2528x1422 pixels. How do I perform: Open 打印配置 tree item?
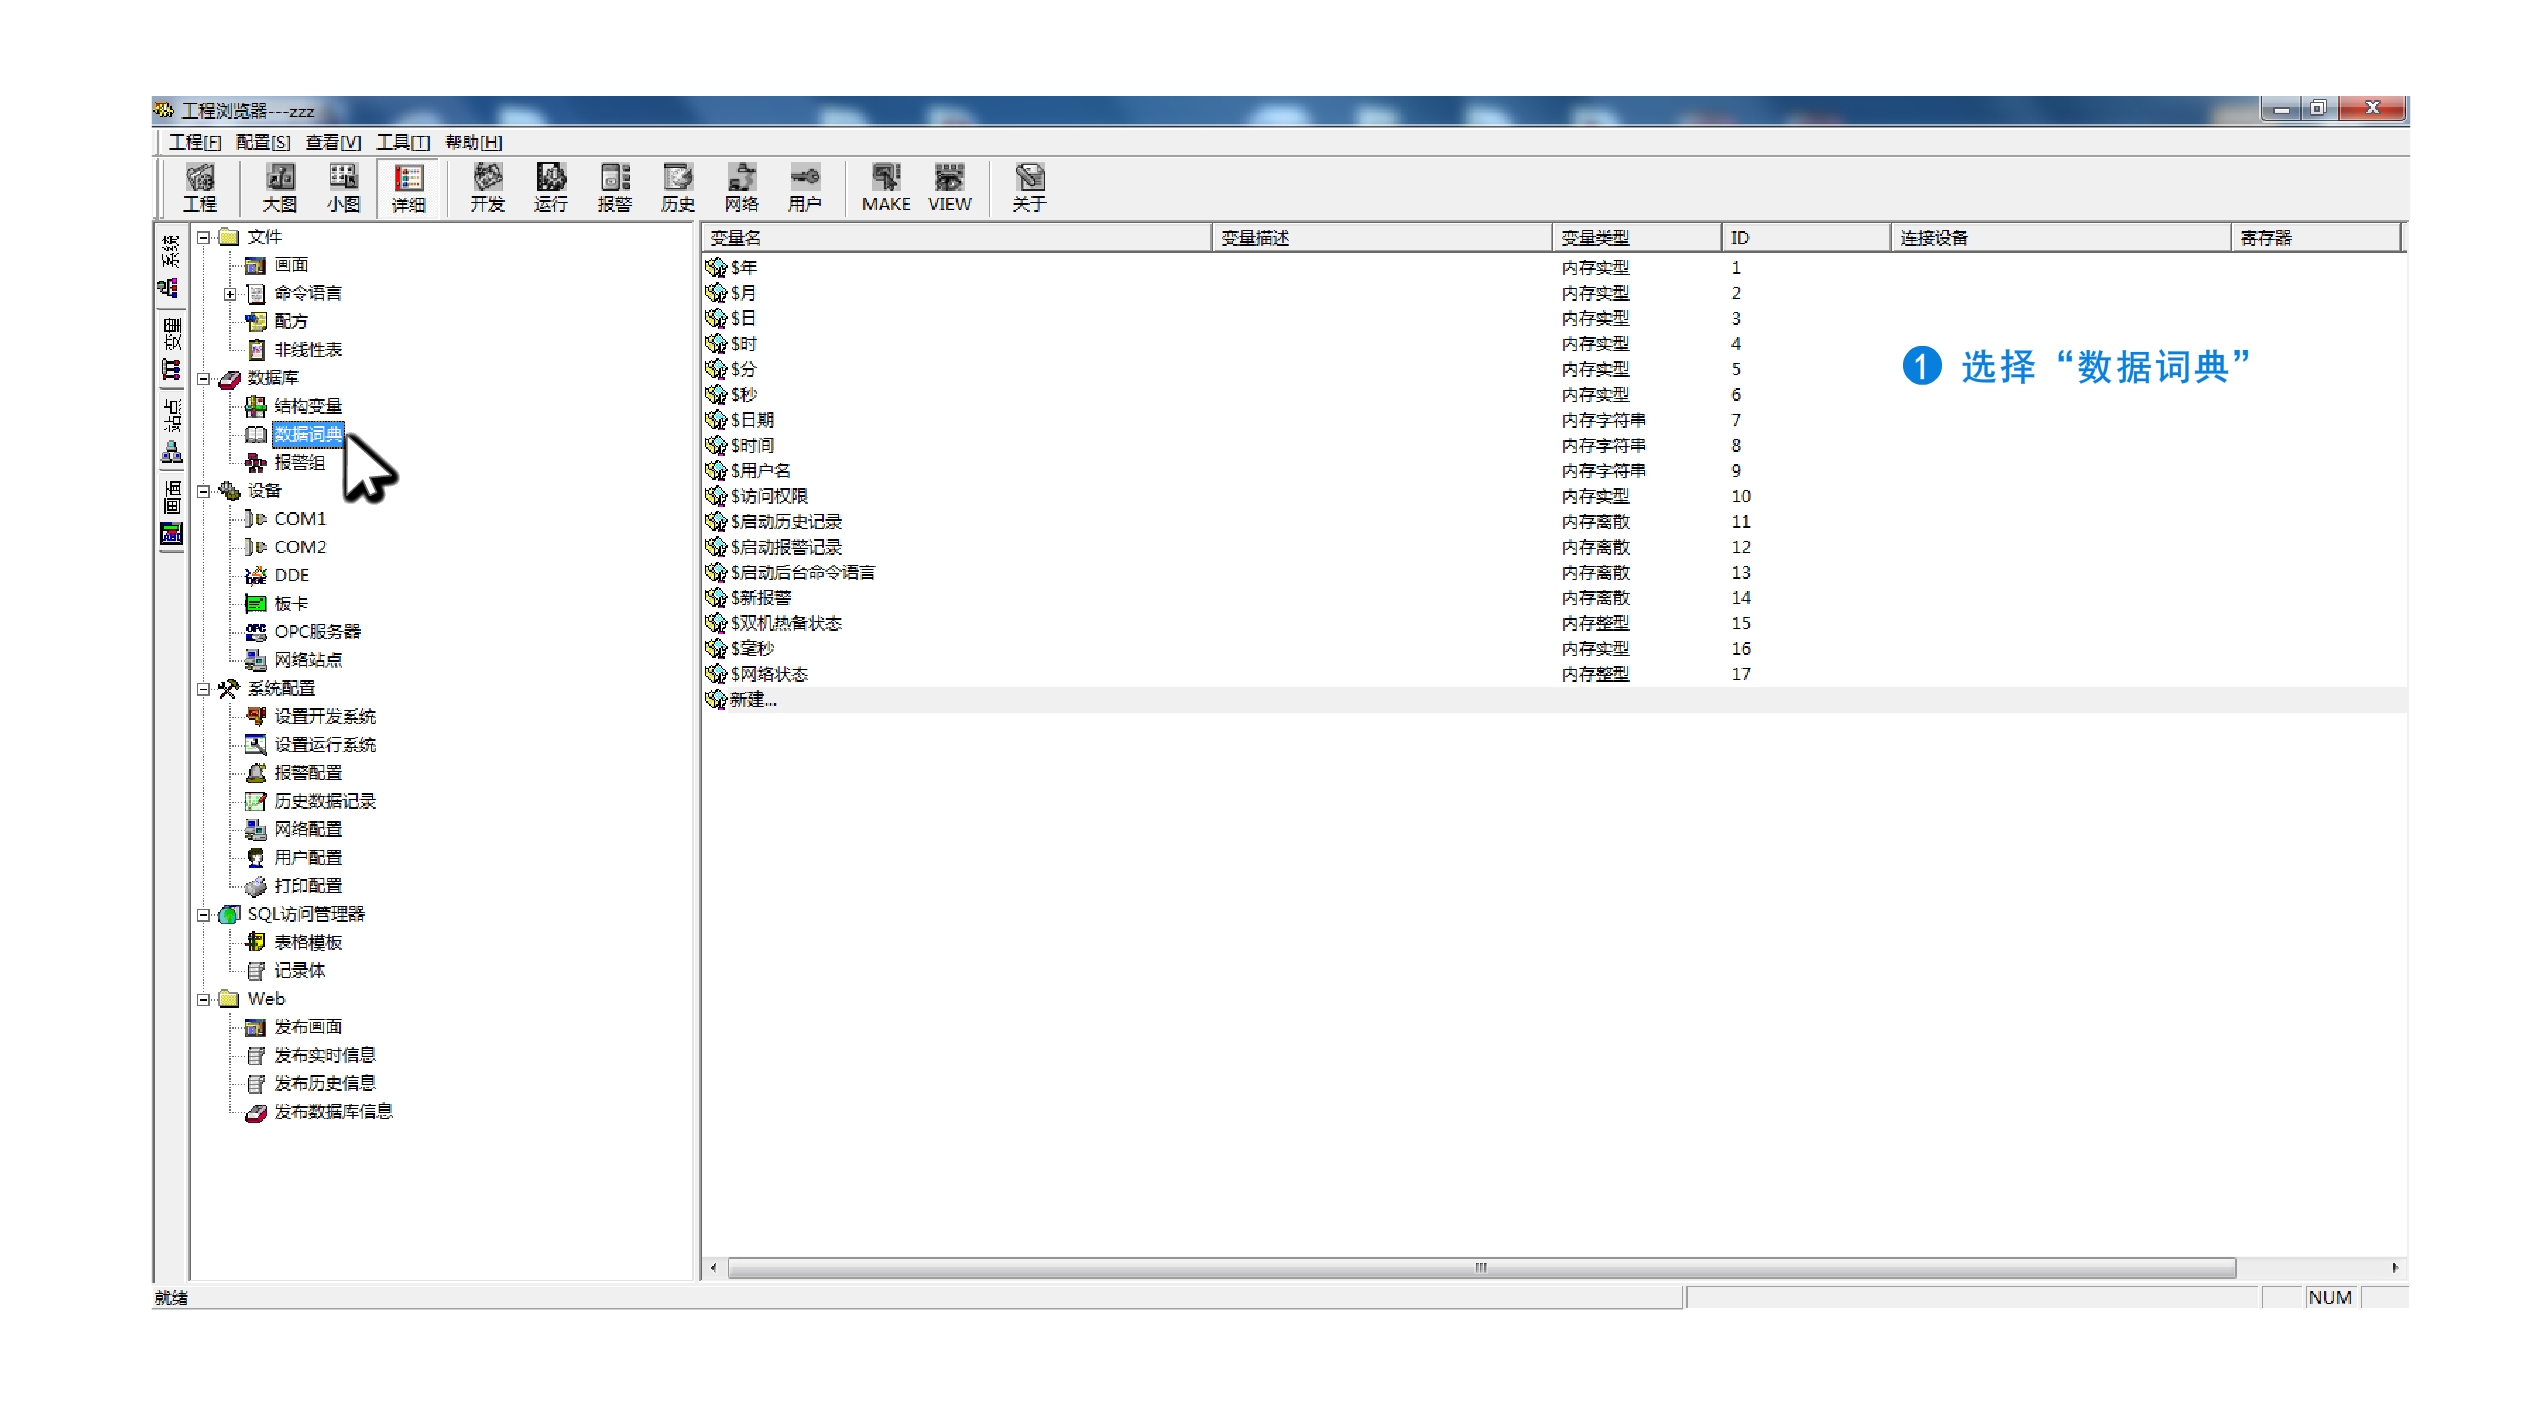coord(308,886)
